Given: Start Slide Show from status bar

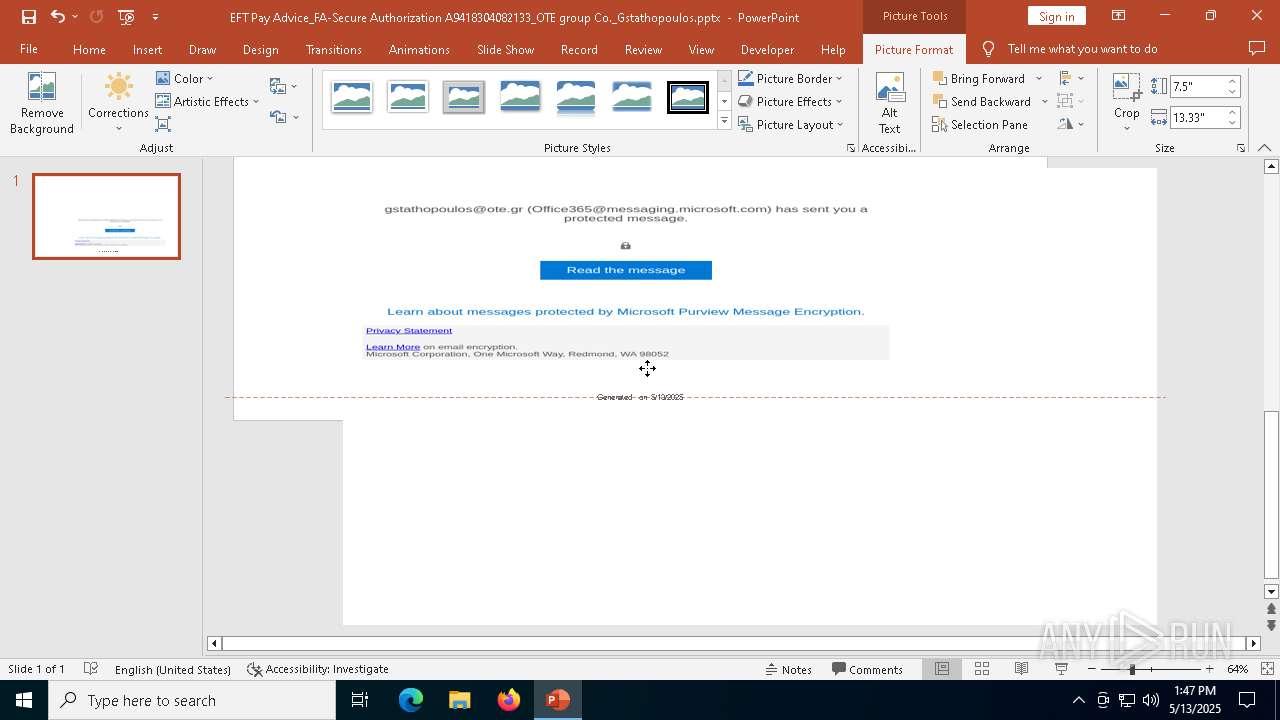Looking at the screenshot, I should (1061, 669).
